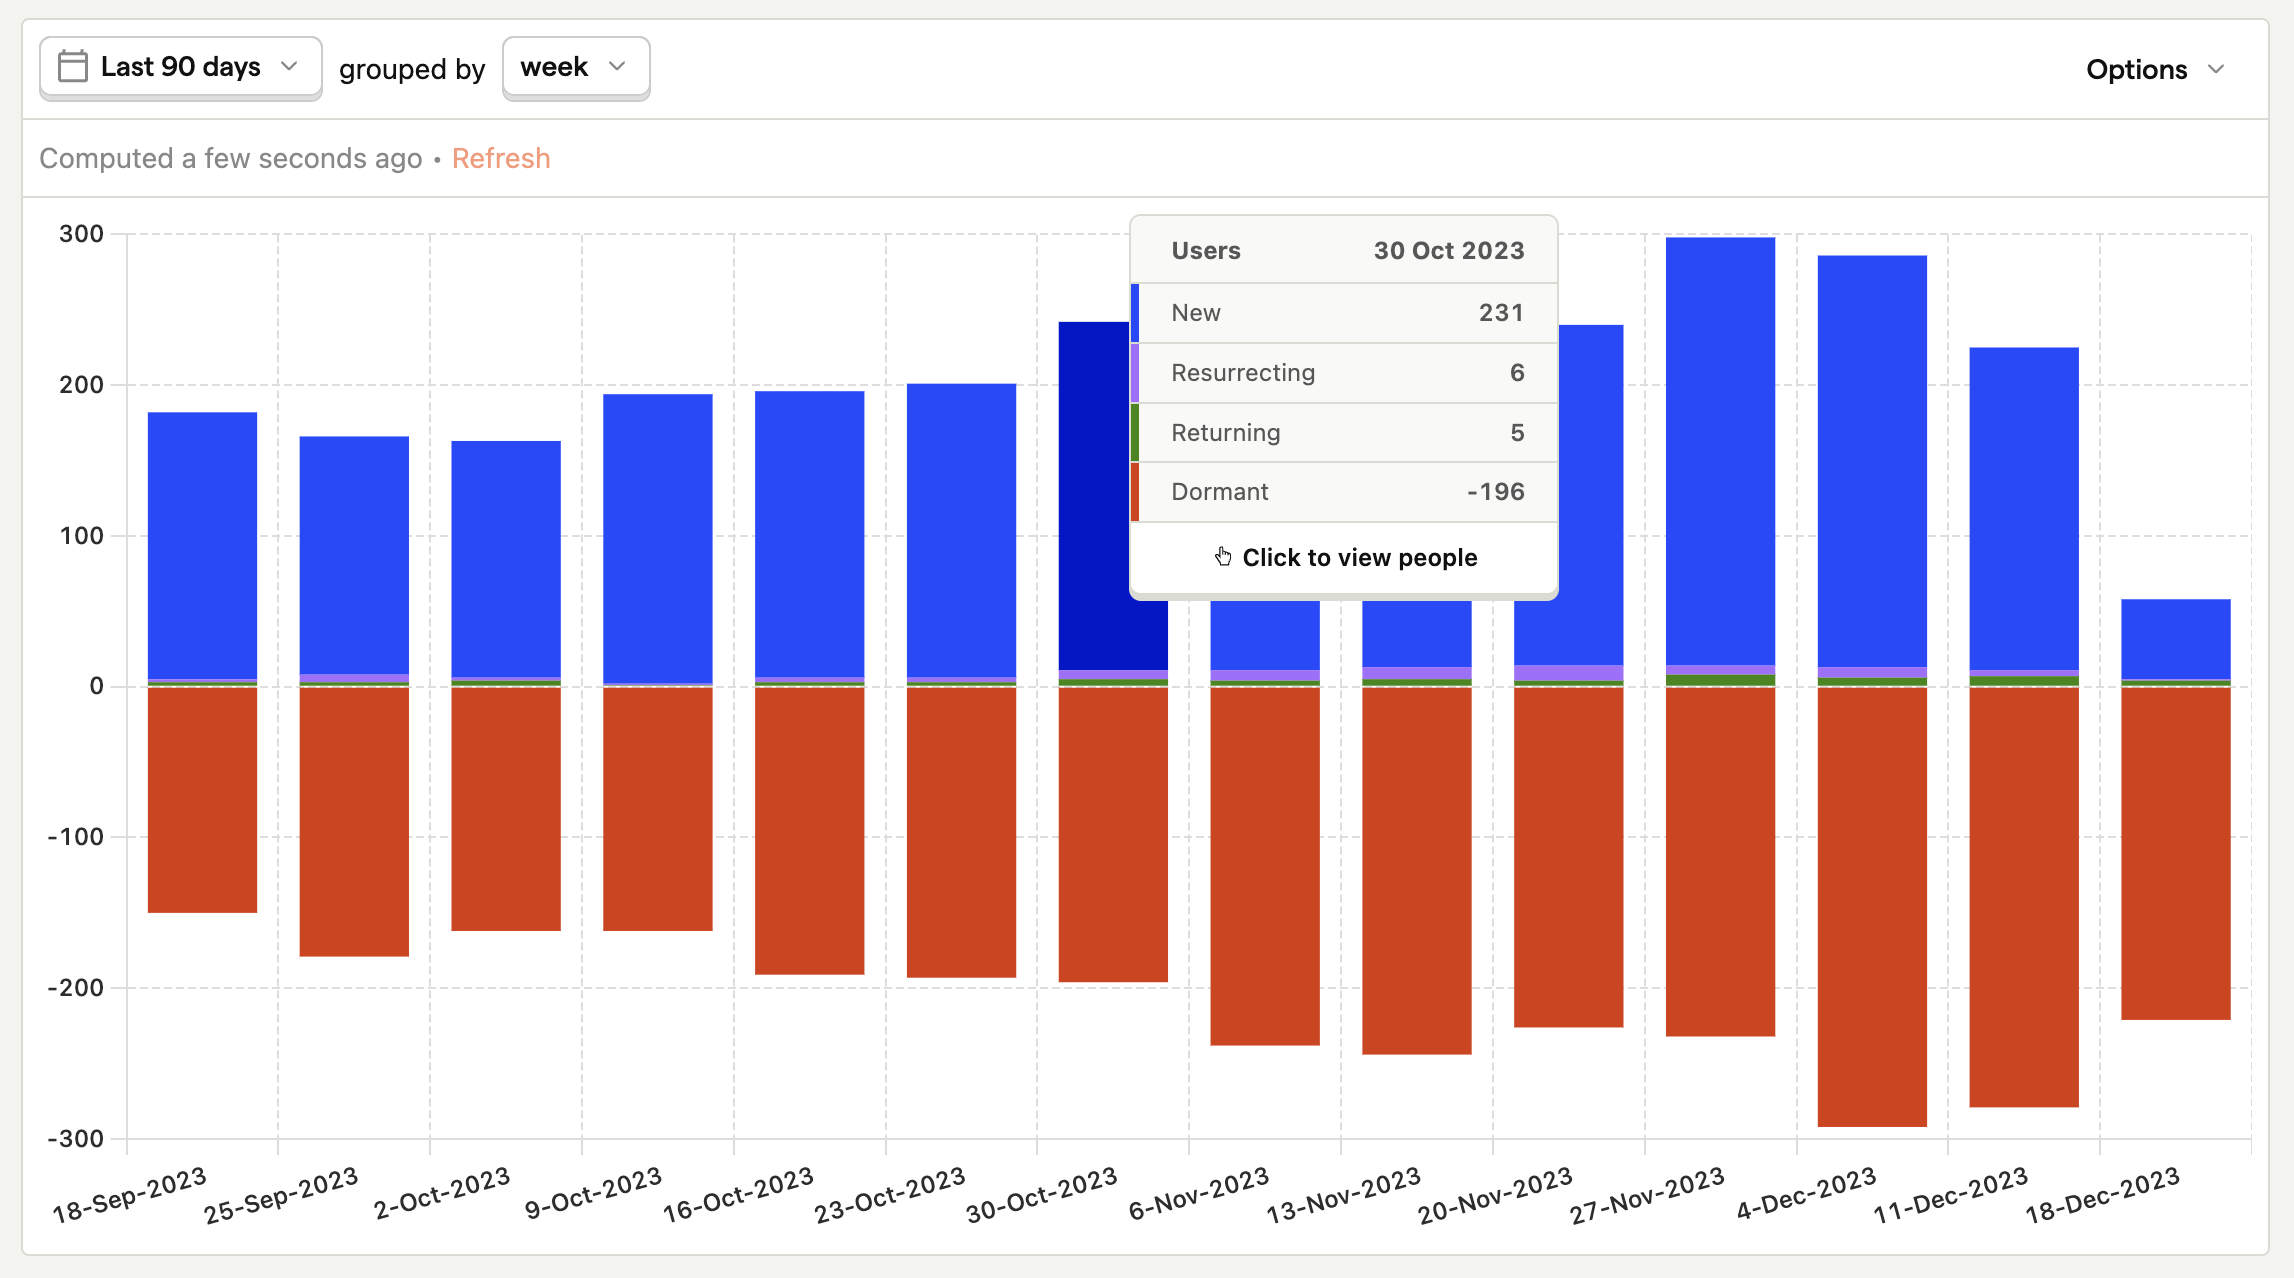Click the green Returning color swatch in tooltip
This screenshot has height=1278, width=2294.
click(x=1135, y=433)
